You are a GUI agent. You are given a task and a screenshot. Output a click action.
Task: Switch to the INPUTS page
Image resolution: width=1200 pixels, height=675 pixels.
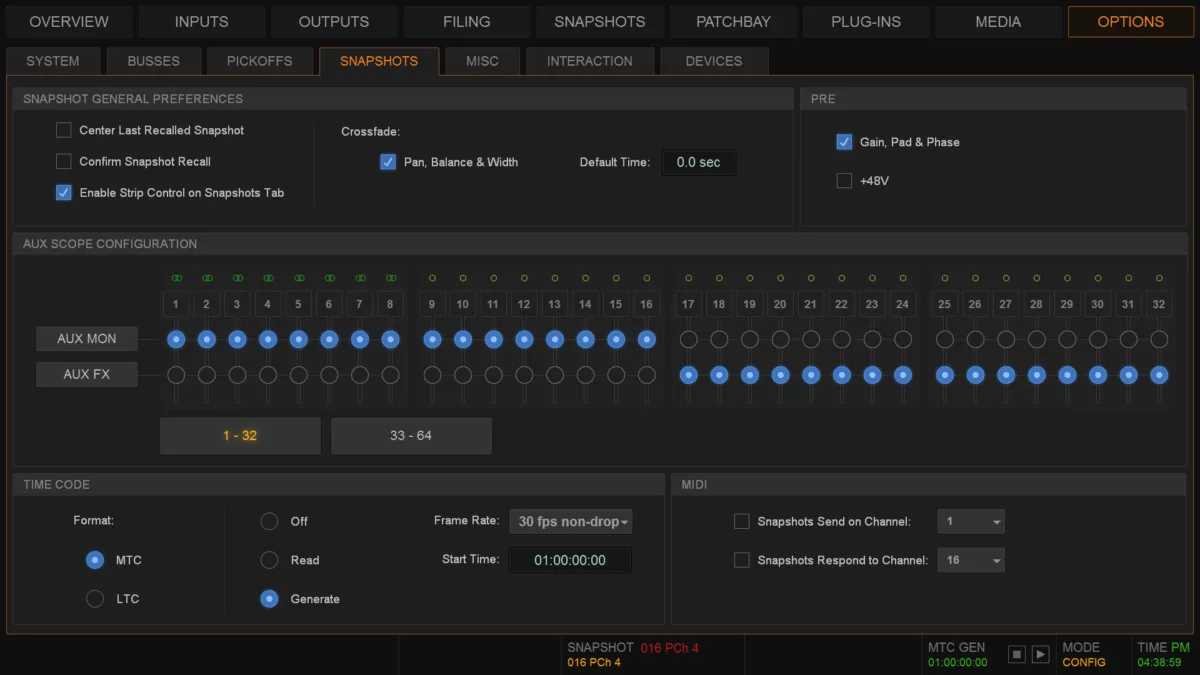tap(202, 21)
